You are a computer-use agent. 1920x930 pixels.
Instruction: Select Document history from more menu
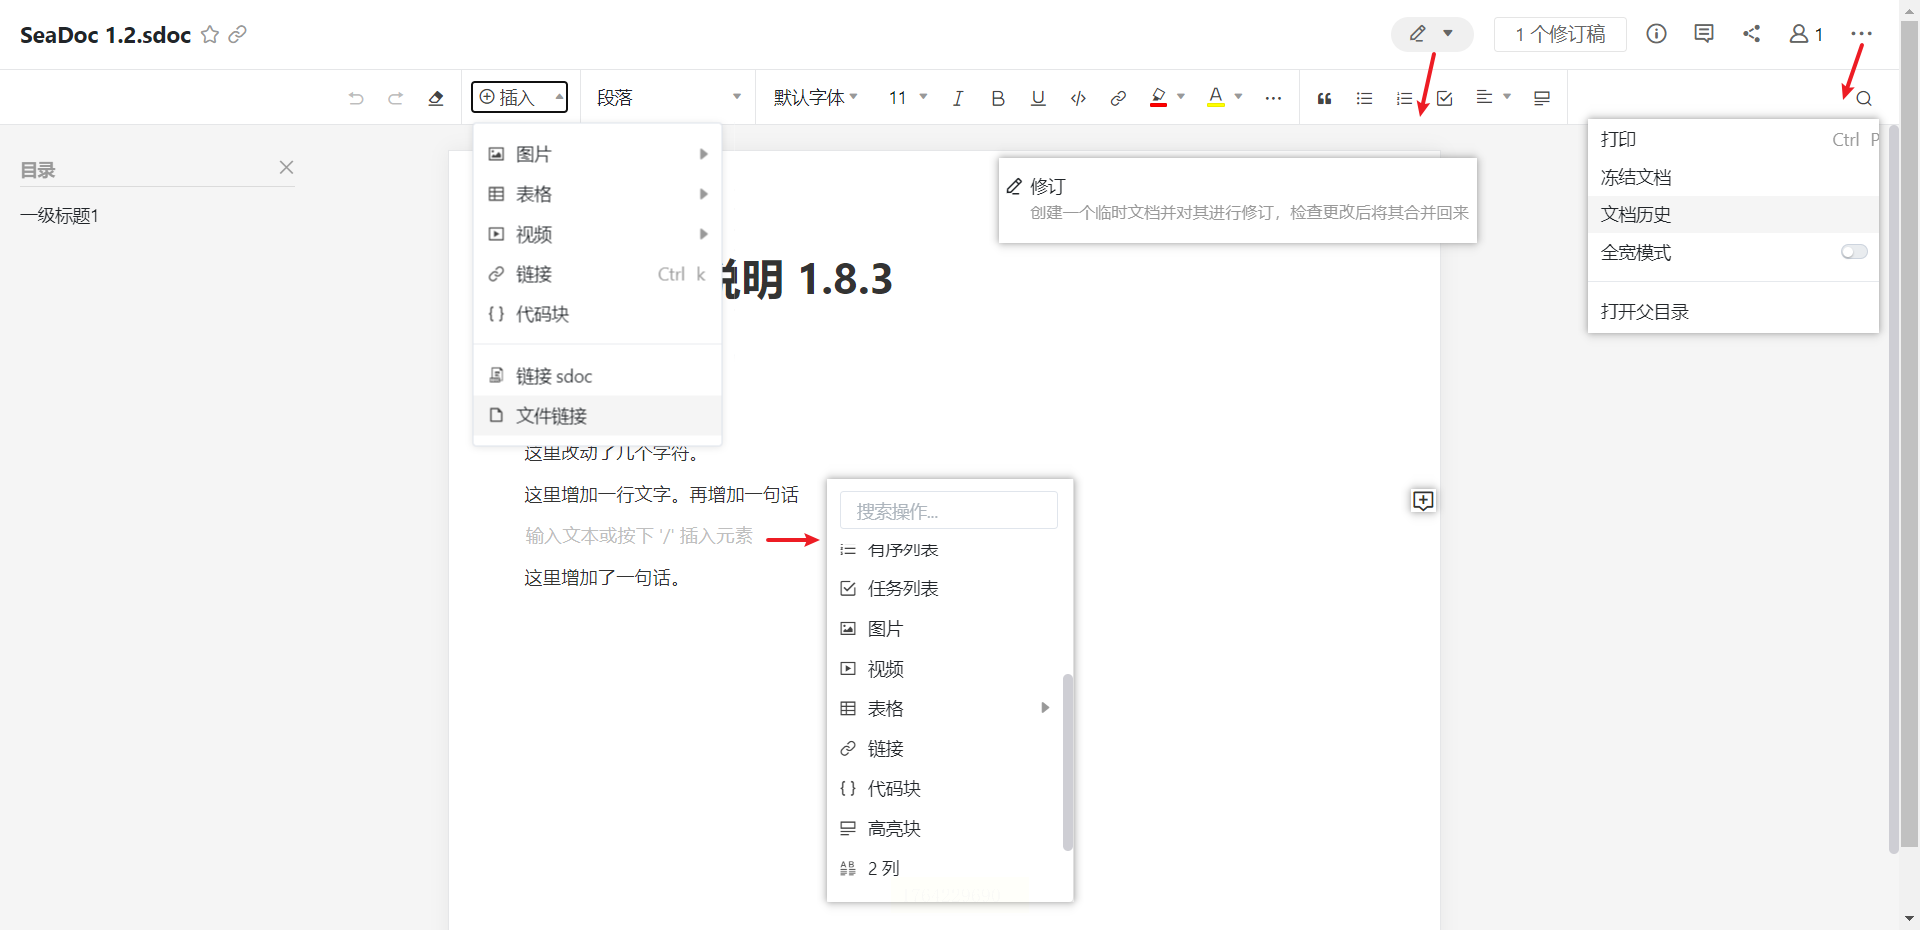(1636, 215)
